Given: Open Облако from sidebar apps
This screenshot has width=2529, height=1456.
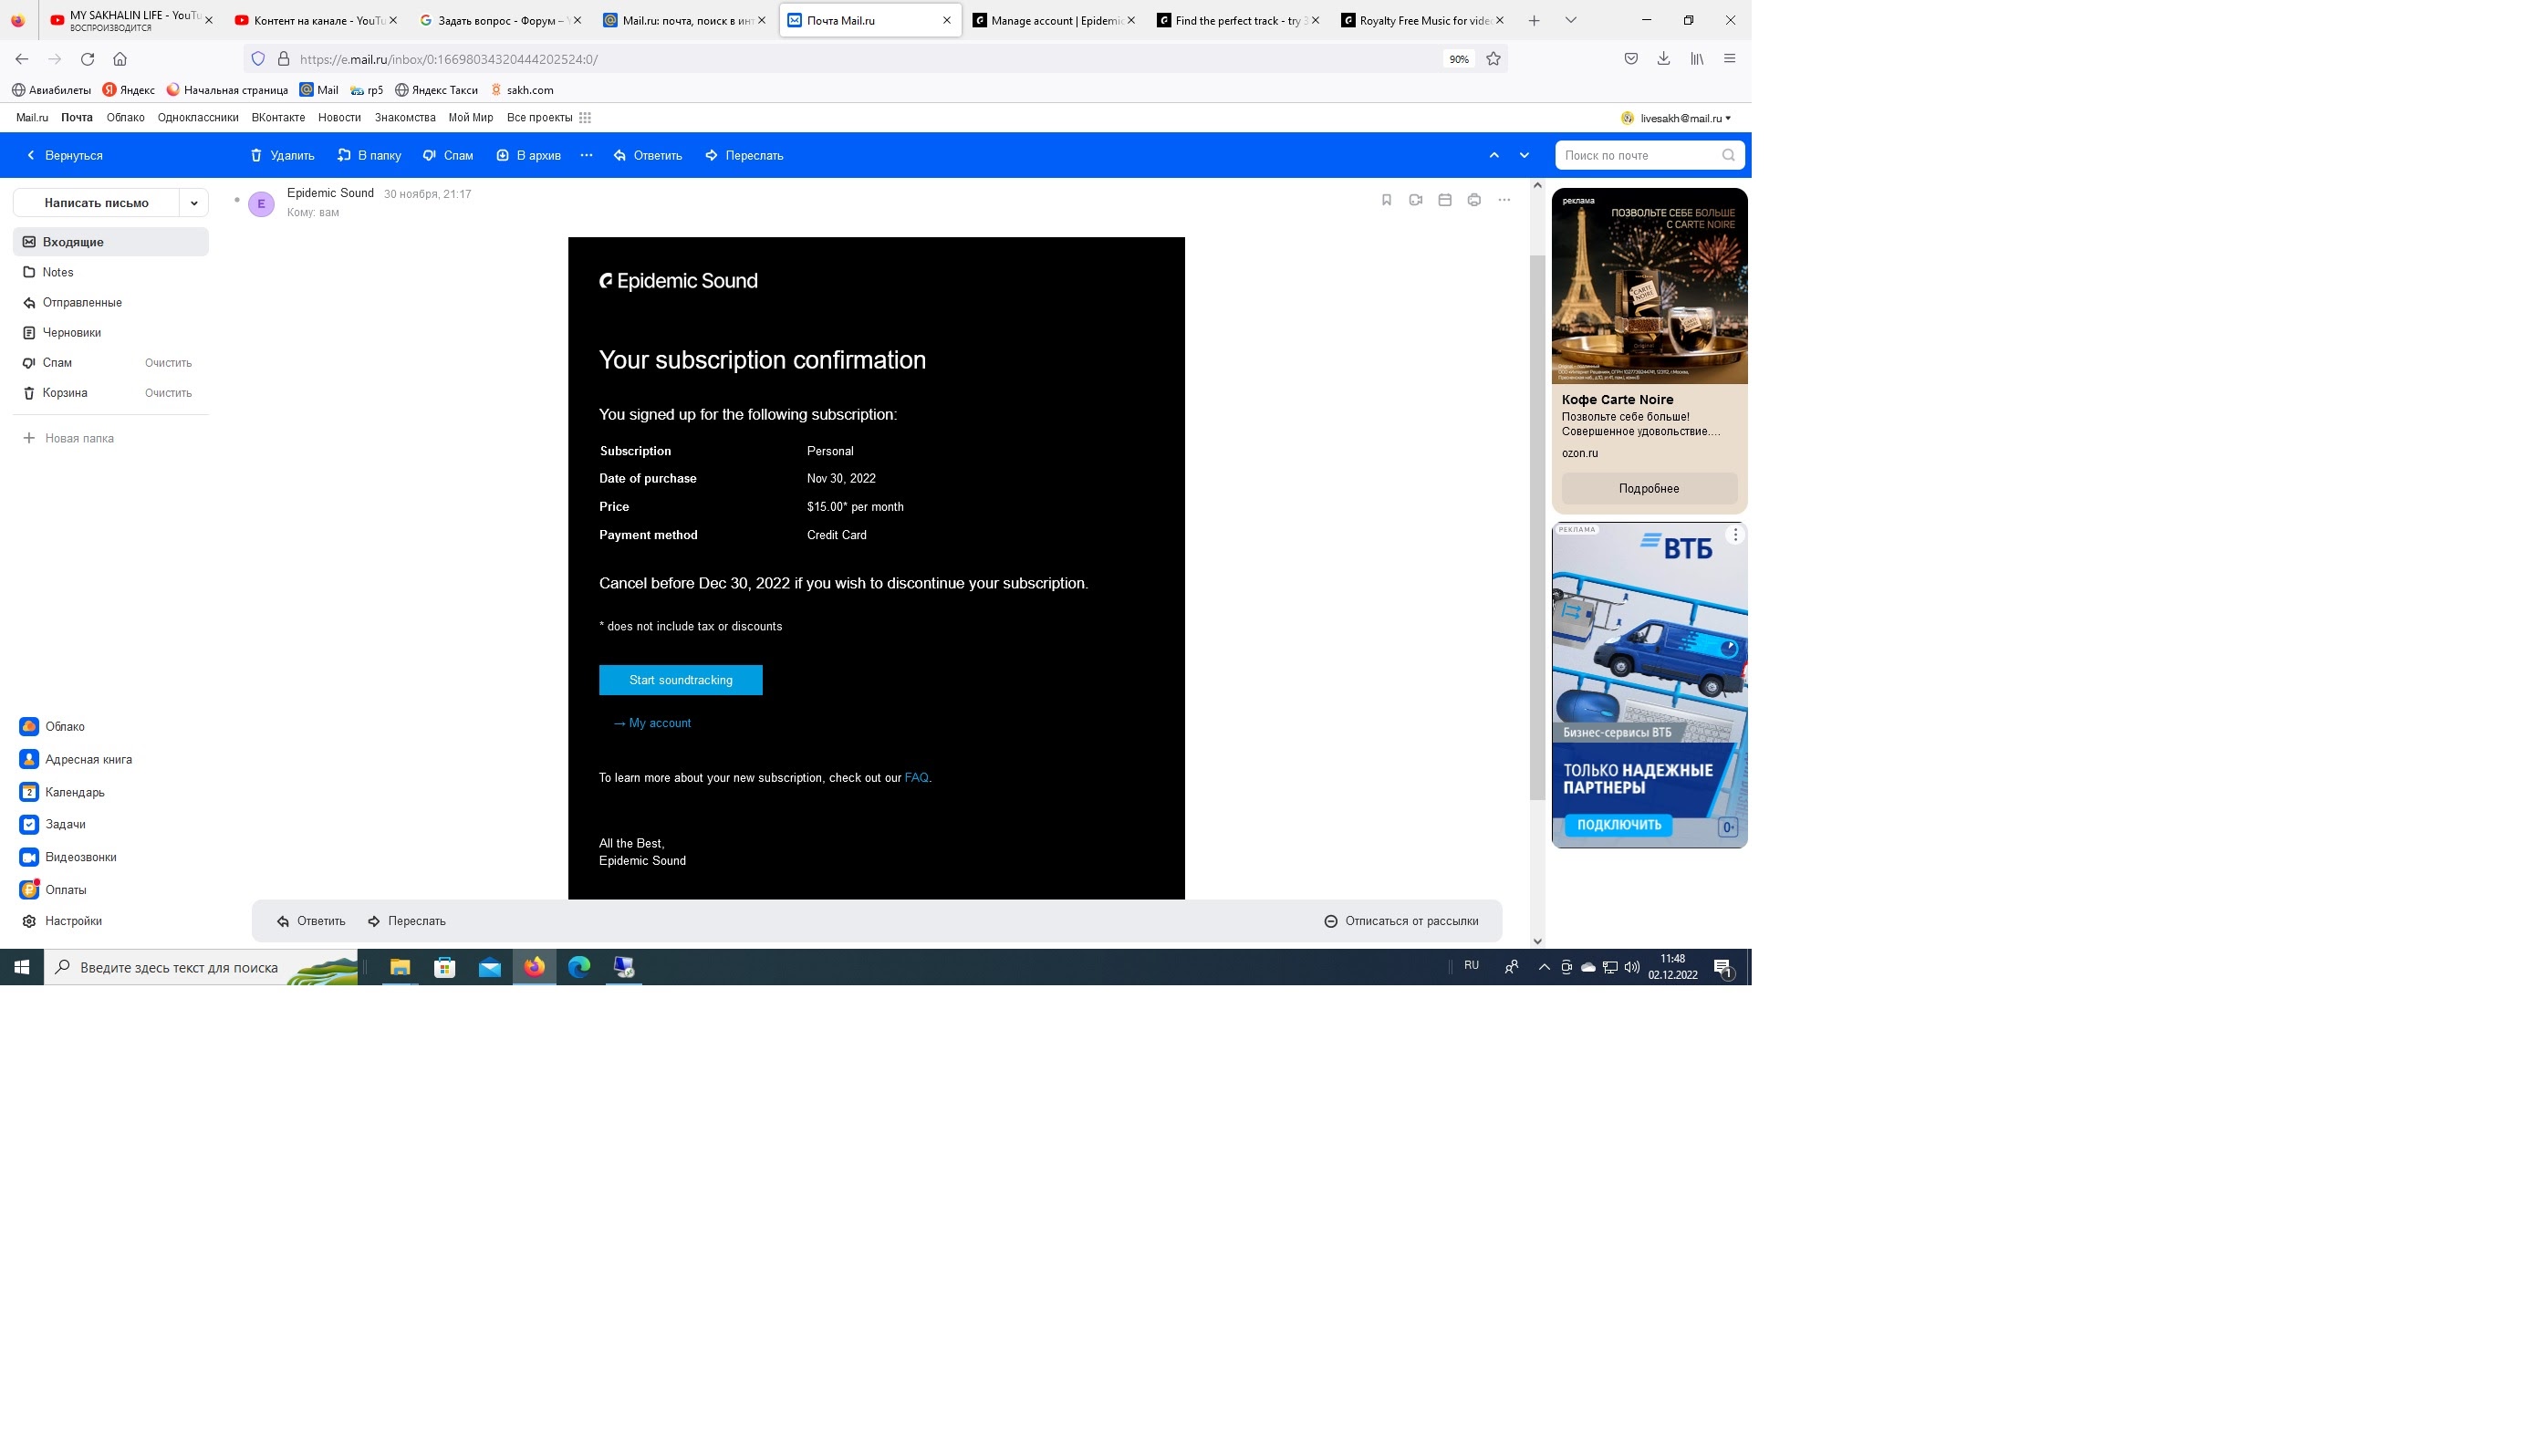Looking at the screenshot, I should (x=52, y=726).
